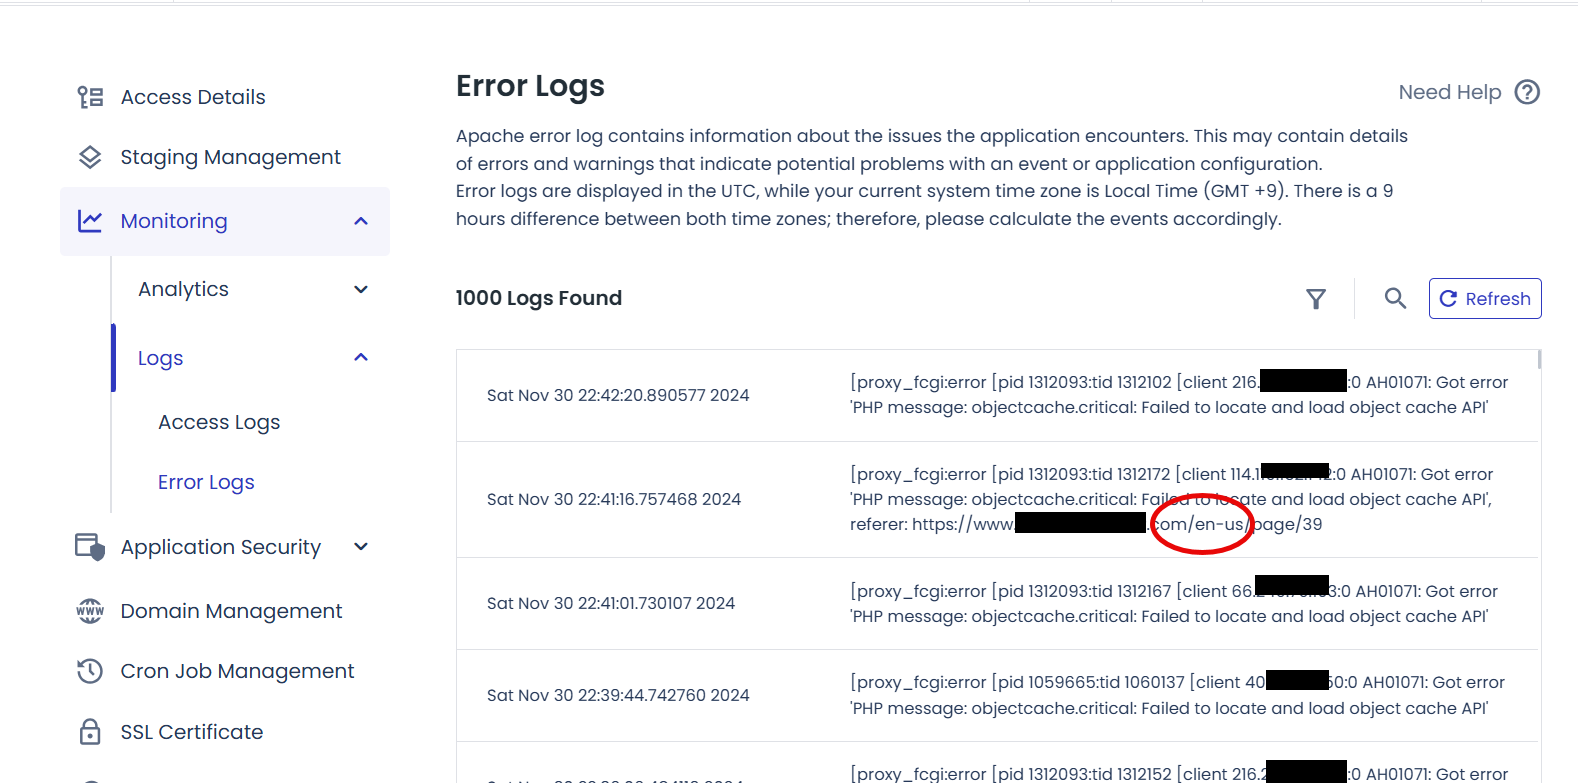Click the Error Logs page title
Viewport: 1578px width, 783px height.
tap(530, 86)
